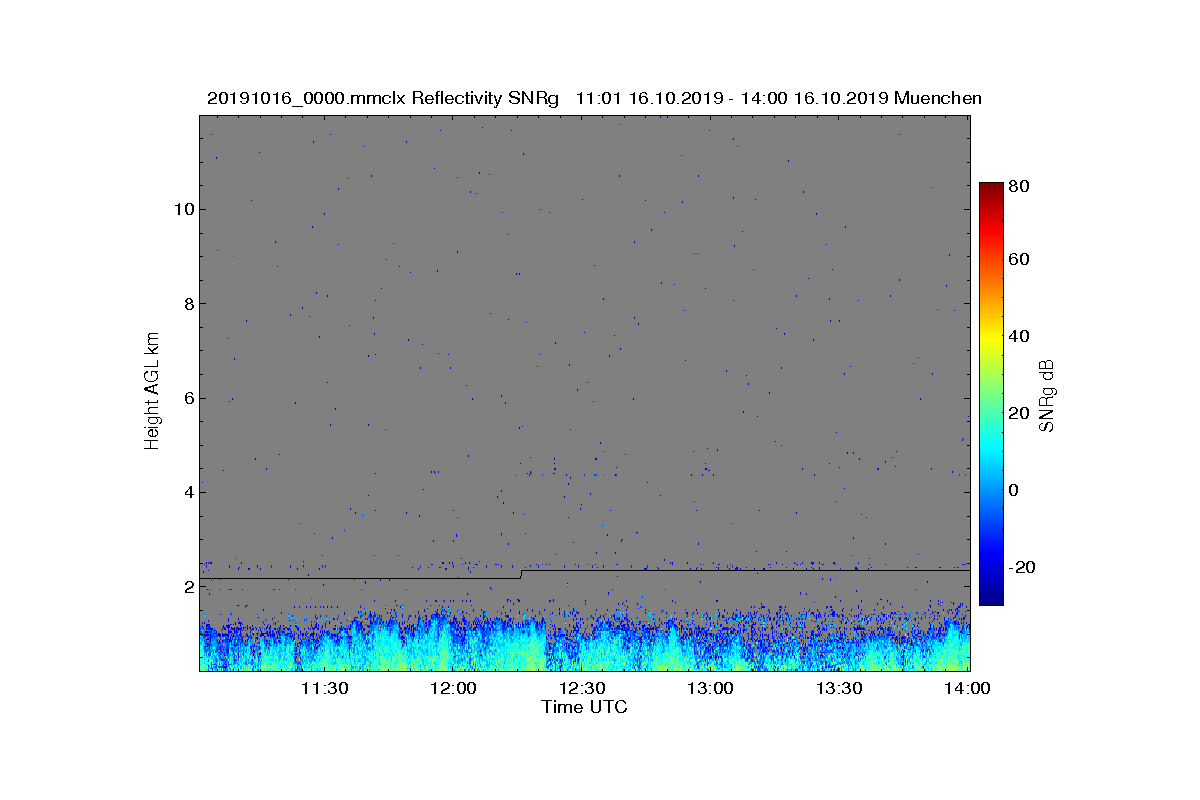Click the colorbar value 80
Viewport: 1200px width, 800px height.
click(x=1020, y=186)
